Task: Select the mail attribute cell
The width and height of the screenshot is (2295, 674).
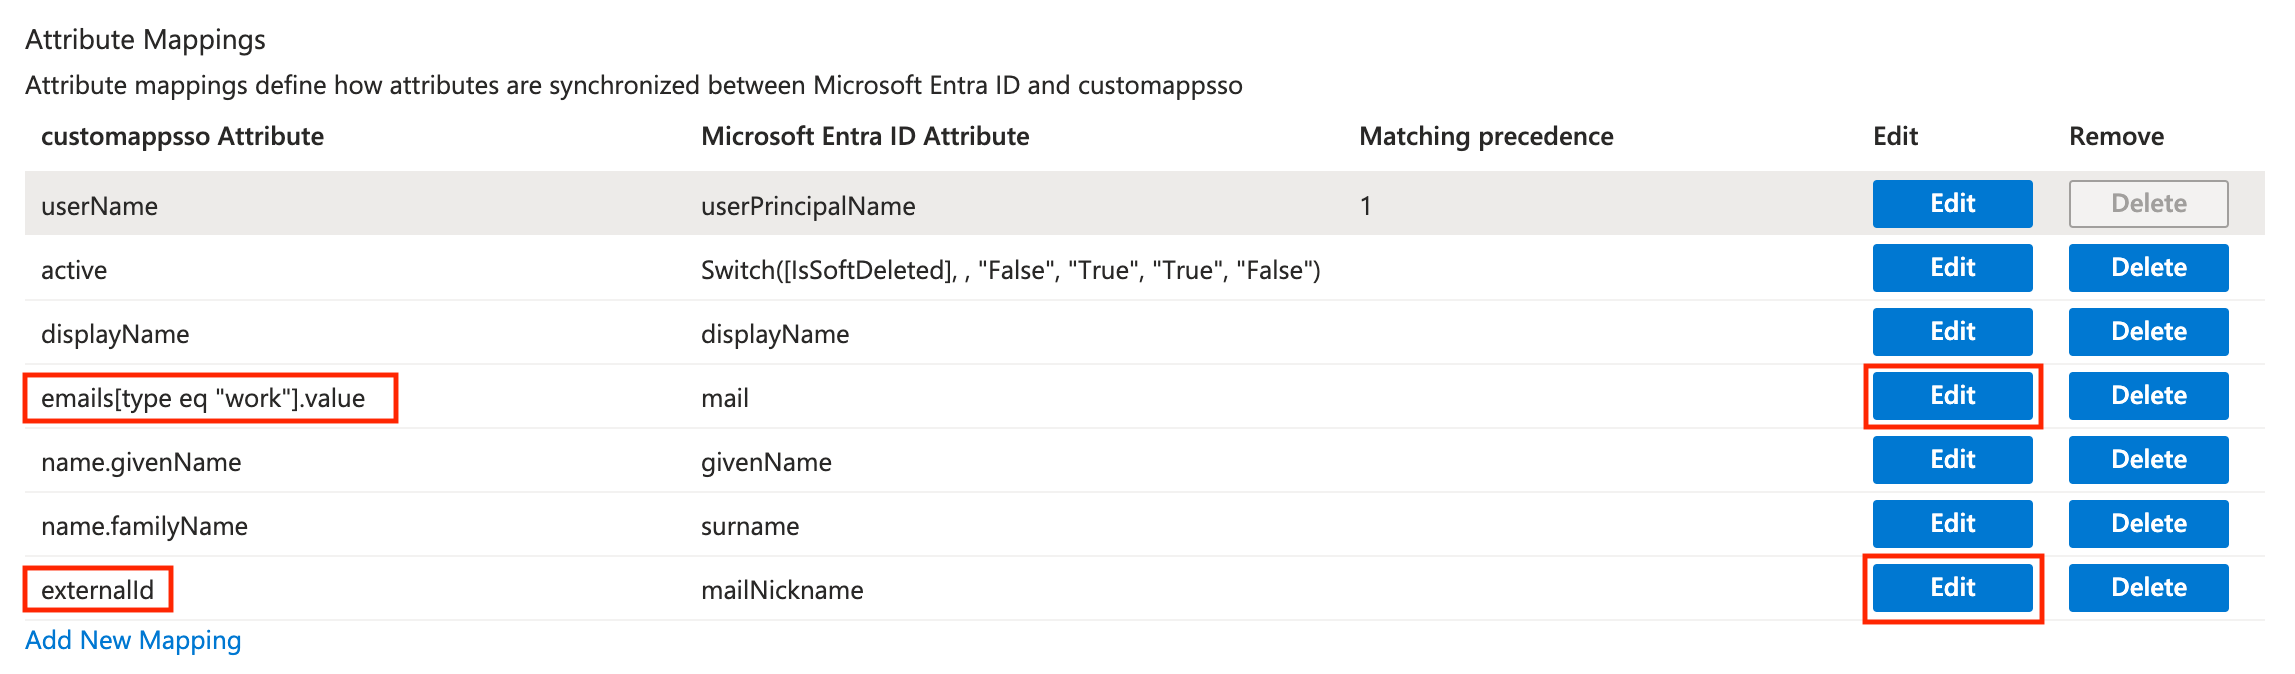Action: [x=725, y=398]
